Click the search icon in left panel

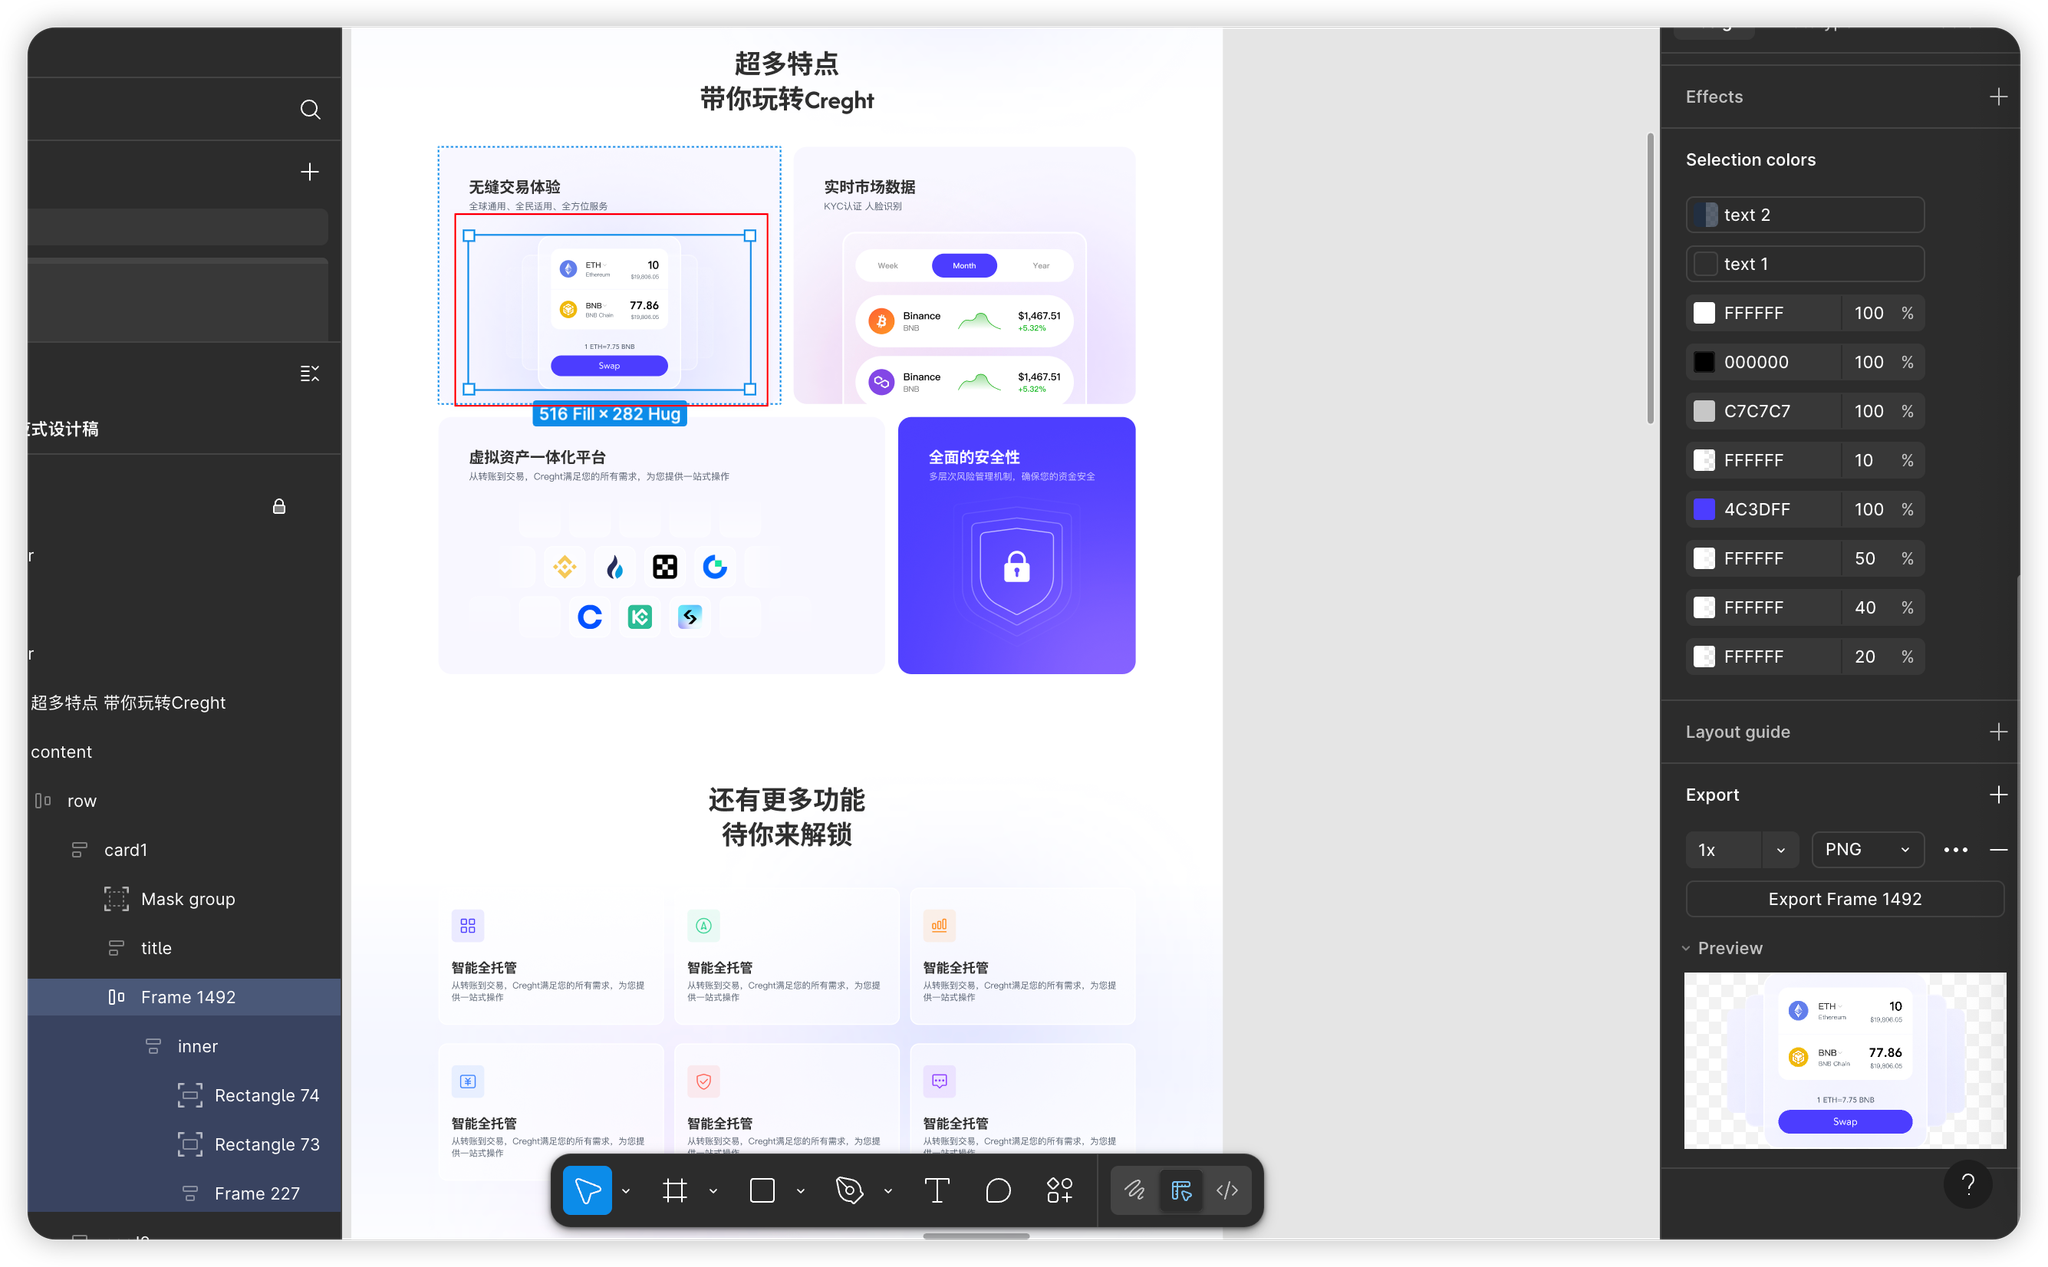(310, 109)
